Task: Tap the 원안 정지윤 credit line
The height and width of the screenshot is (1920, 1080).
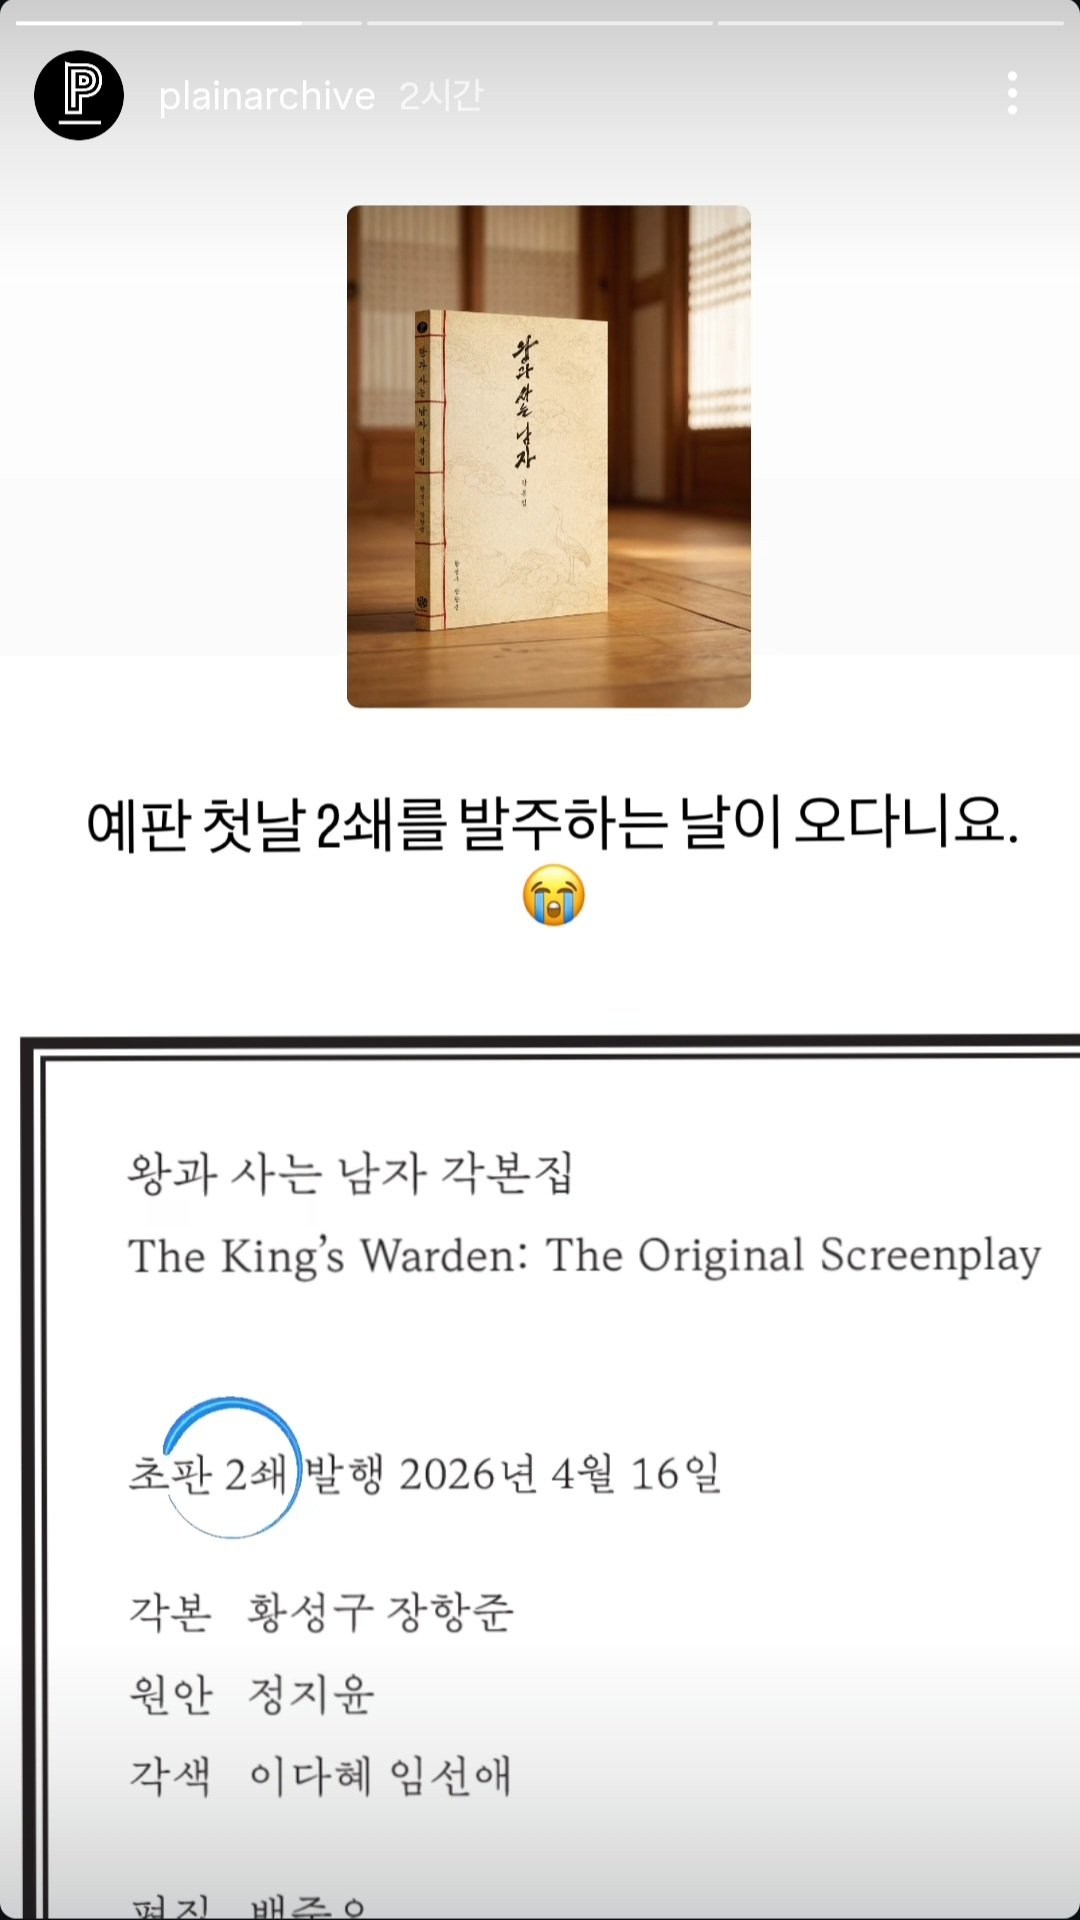Action: click(252, 1694)
